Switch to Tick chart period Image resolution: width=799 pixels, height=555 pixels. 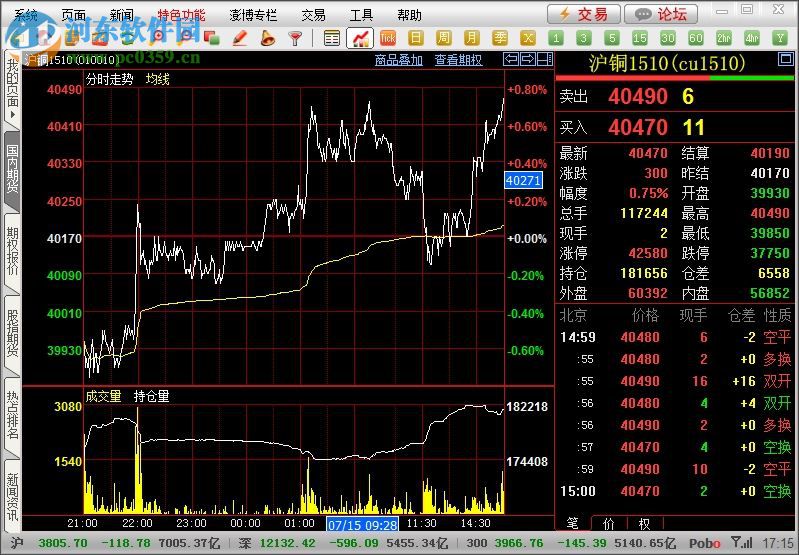(388, 38)
